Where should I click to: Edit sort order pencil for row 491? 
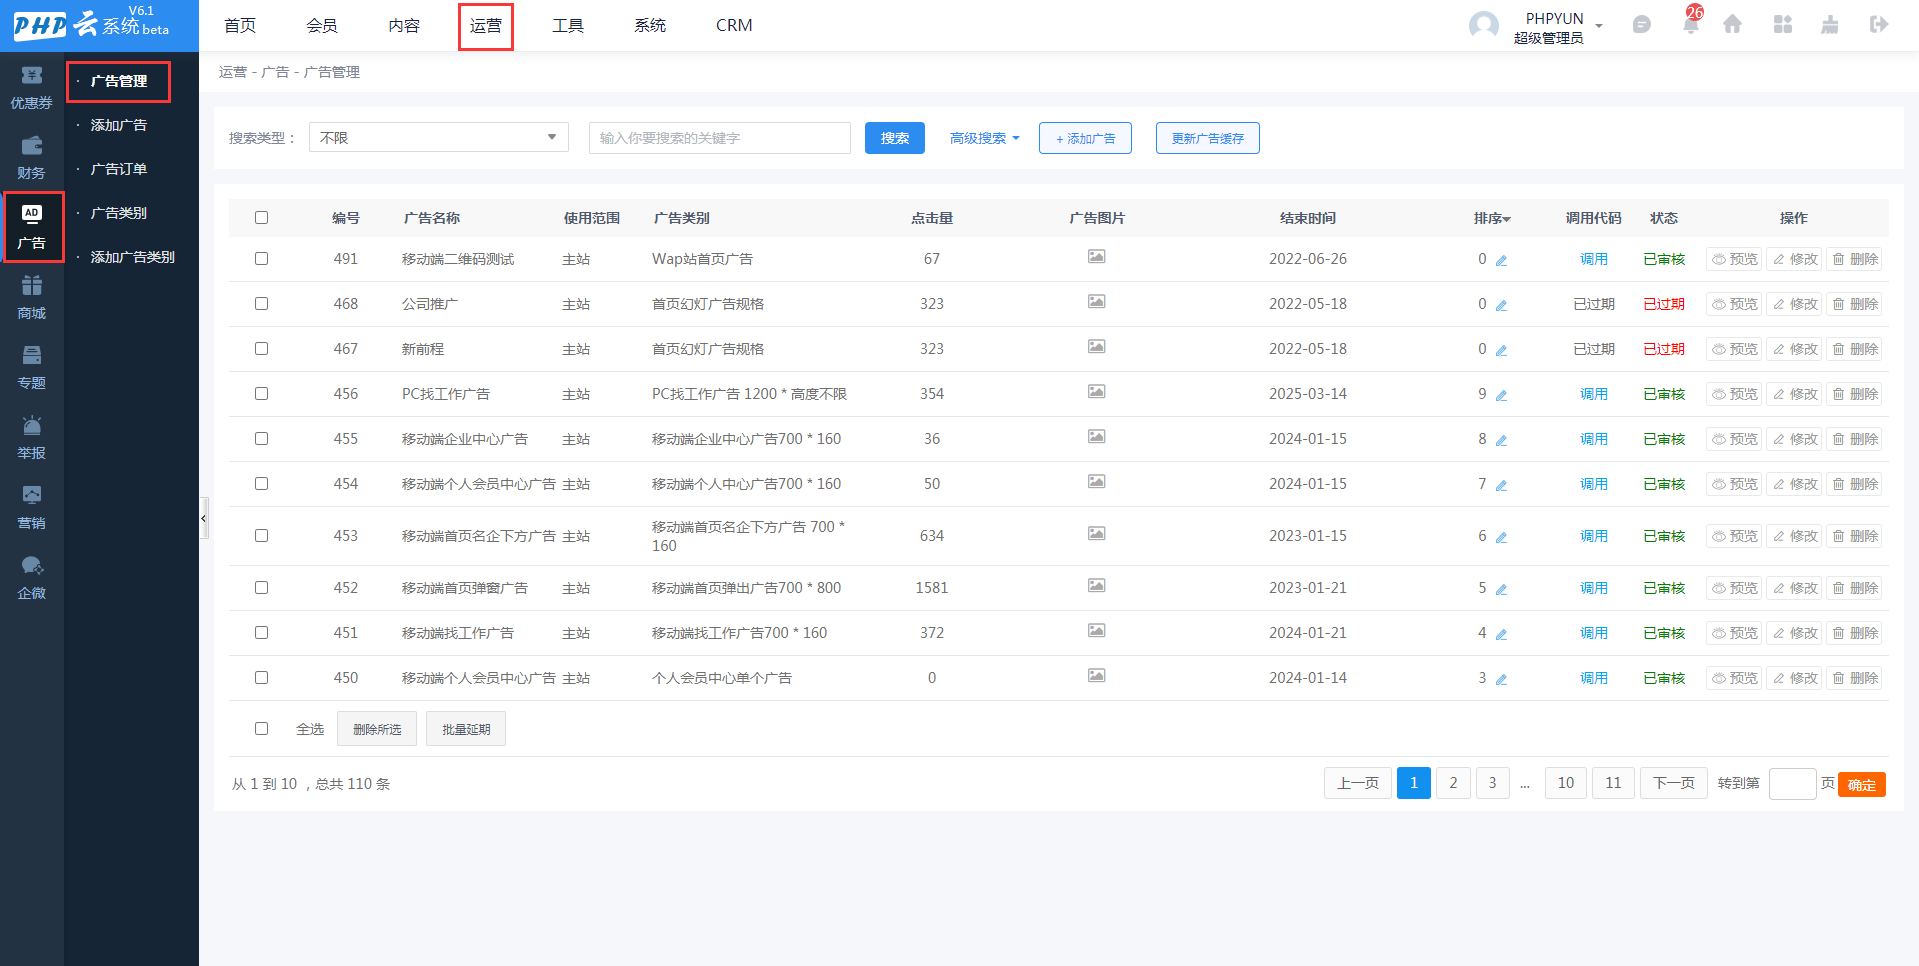click(x=1501, y=260)
